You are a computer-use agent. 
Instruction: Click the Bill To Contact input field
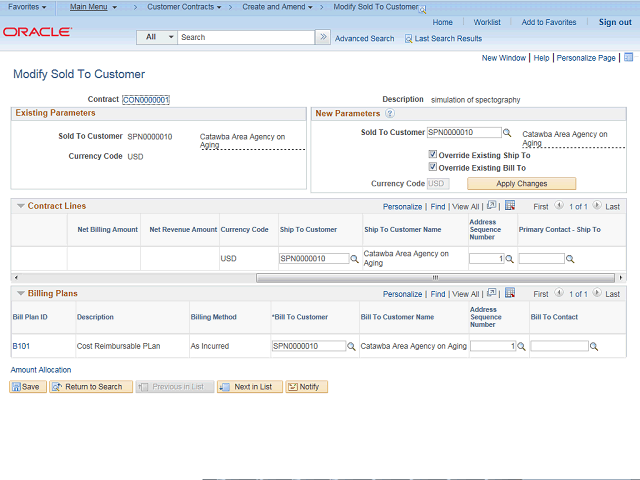(x=559, y=346)
